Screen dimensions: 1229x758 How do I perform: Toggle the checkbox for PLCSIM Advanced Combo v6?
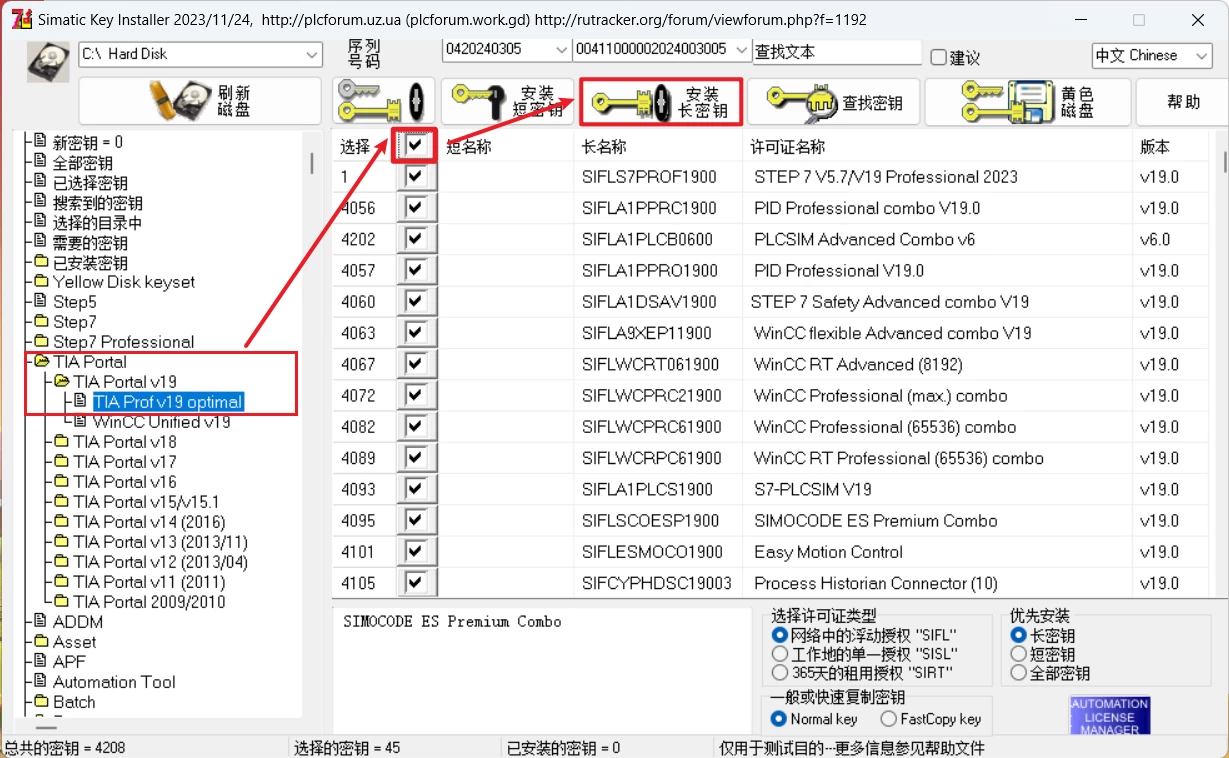point(416,239)
